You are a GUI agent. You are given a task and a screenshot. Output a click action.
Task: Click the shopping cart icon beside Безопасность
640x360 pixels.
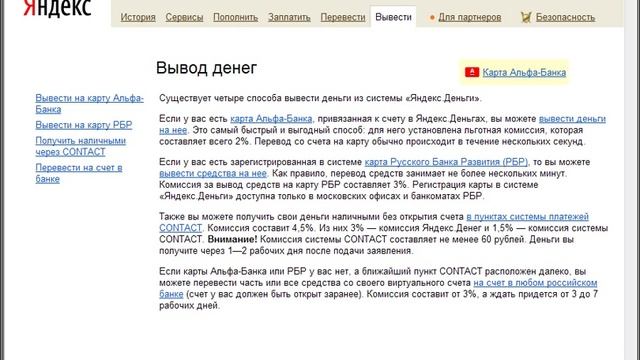pyautogui.click(x=526, y=17)
